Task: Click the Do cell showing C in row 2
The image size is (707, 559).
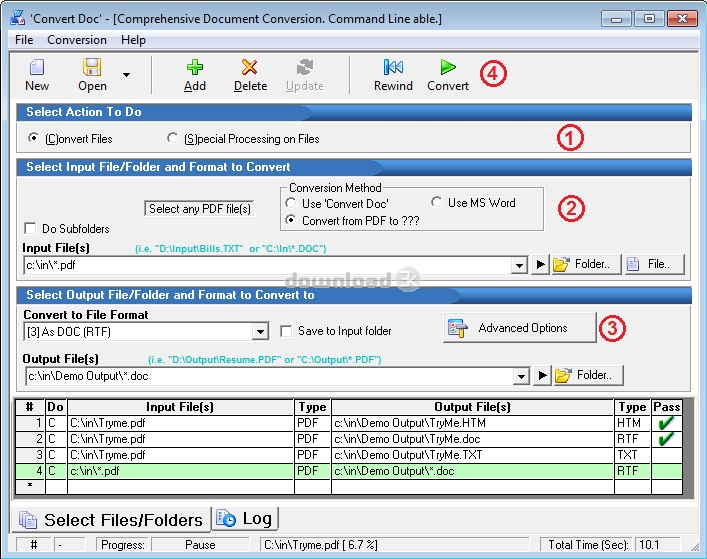Action: click(x=56, y=439)
